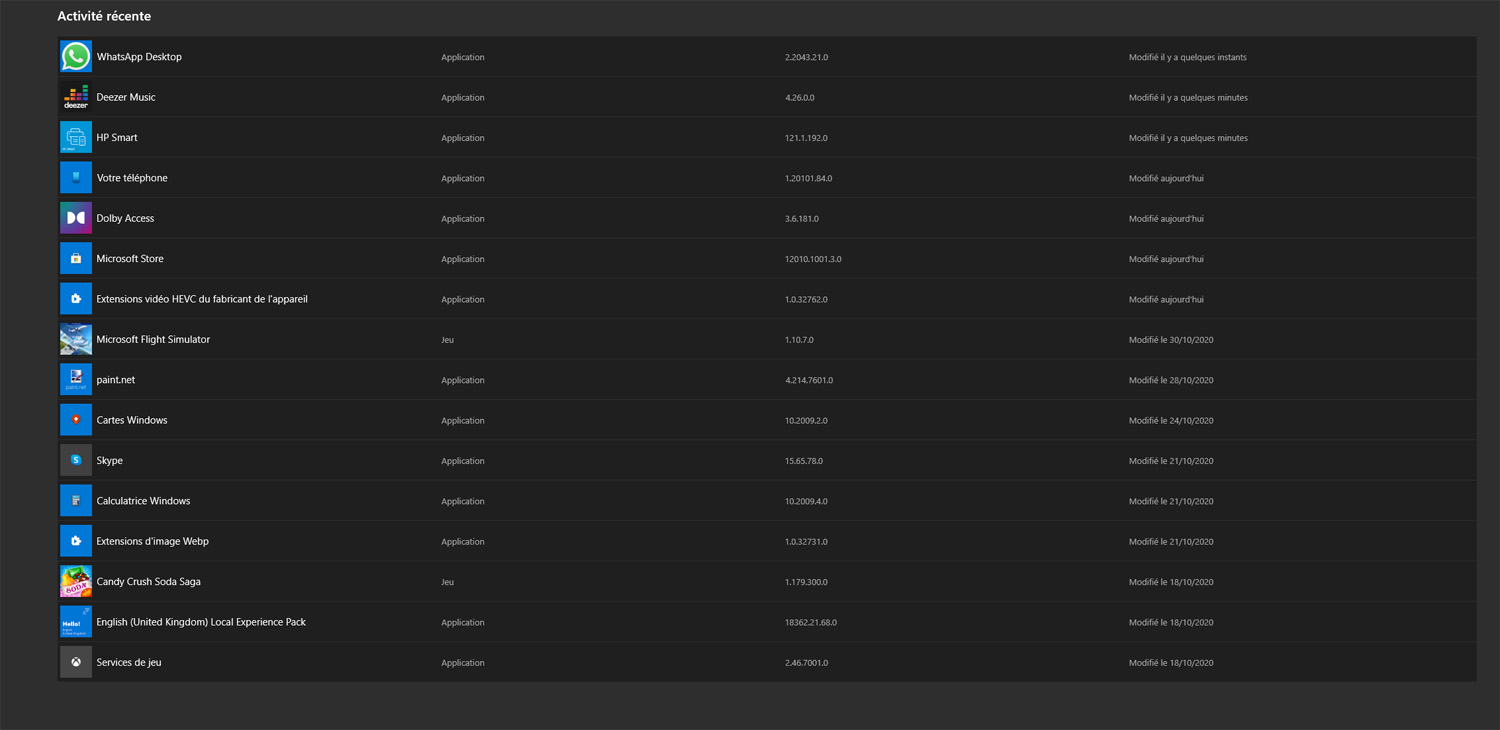The image size is (1500, 730).
Task: Click 'Modifié le 30/10/2020' date
Action: point(1171,340)
